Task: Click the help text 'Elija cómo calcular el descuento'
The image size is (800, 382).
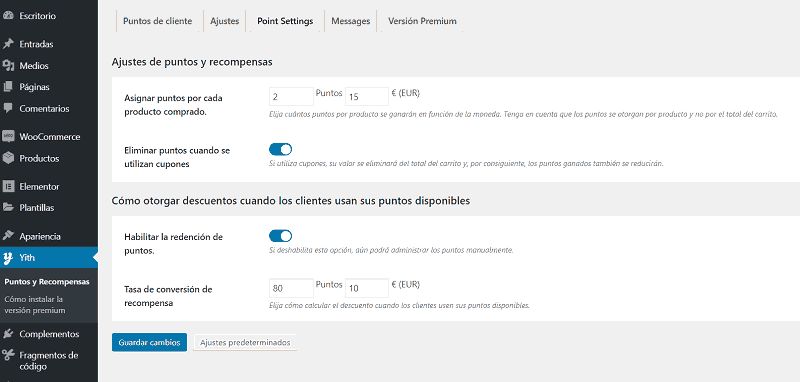Action: (x=399, y=306)
